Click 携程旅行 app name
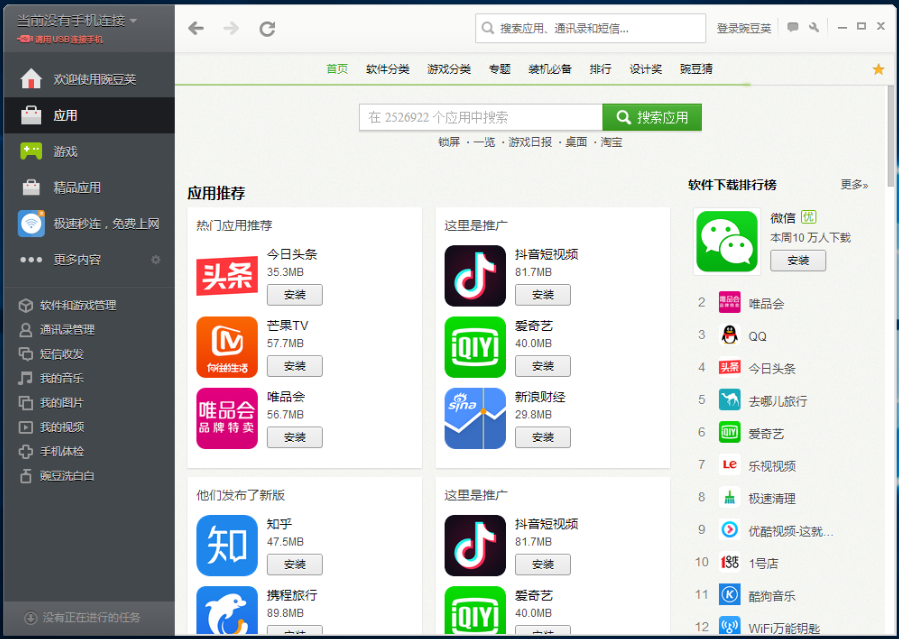 292,595
